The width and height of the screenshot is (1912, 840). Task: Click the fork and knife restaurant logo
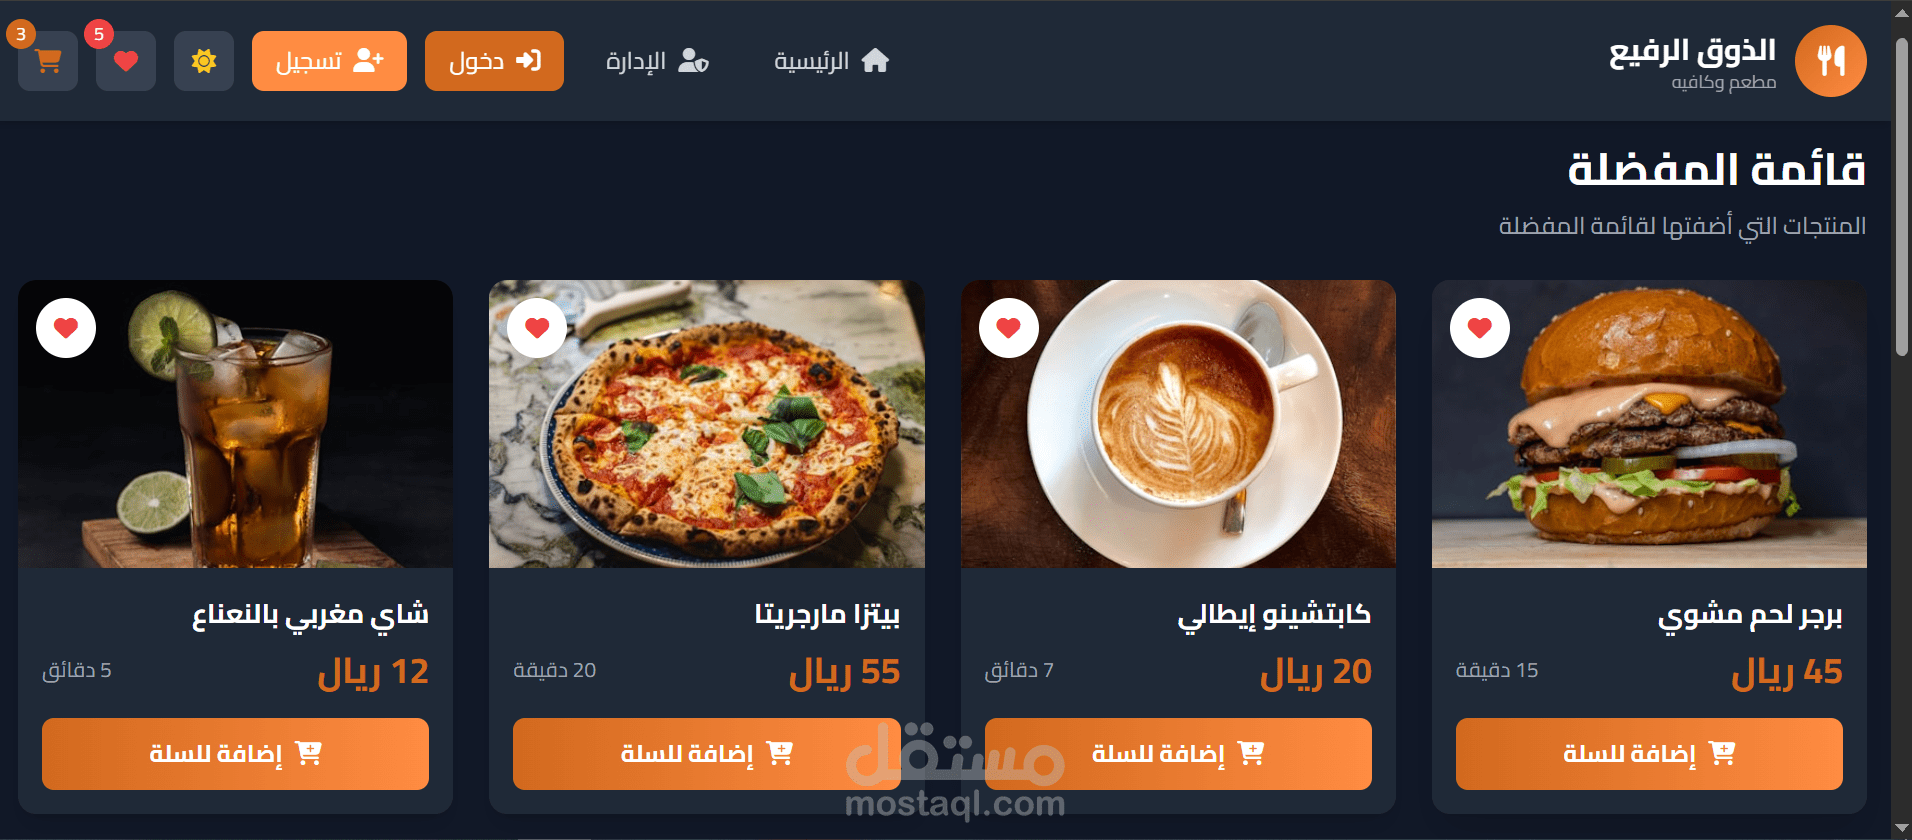(1830, 61)
